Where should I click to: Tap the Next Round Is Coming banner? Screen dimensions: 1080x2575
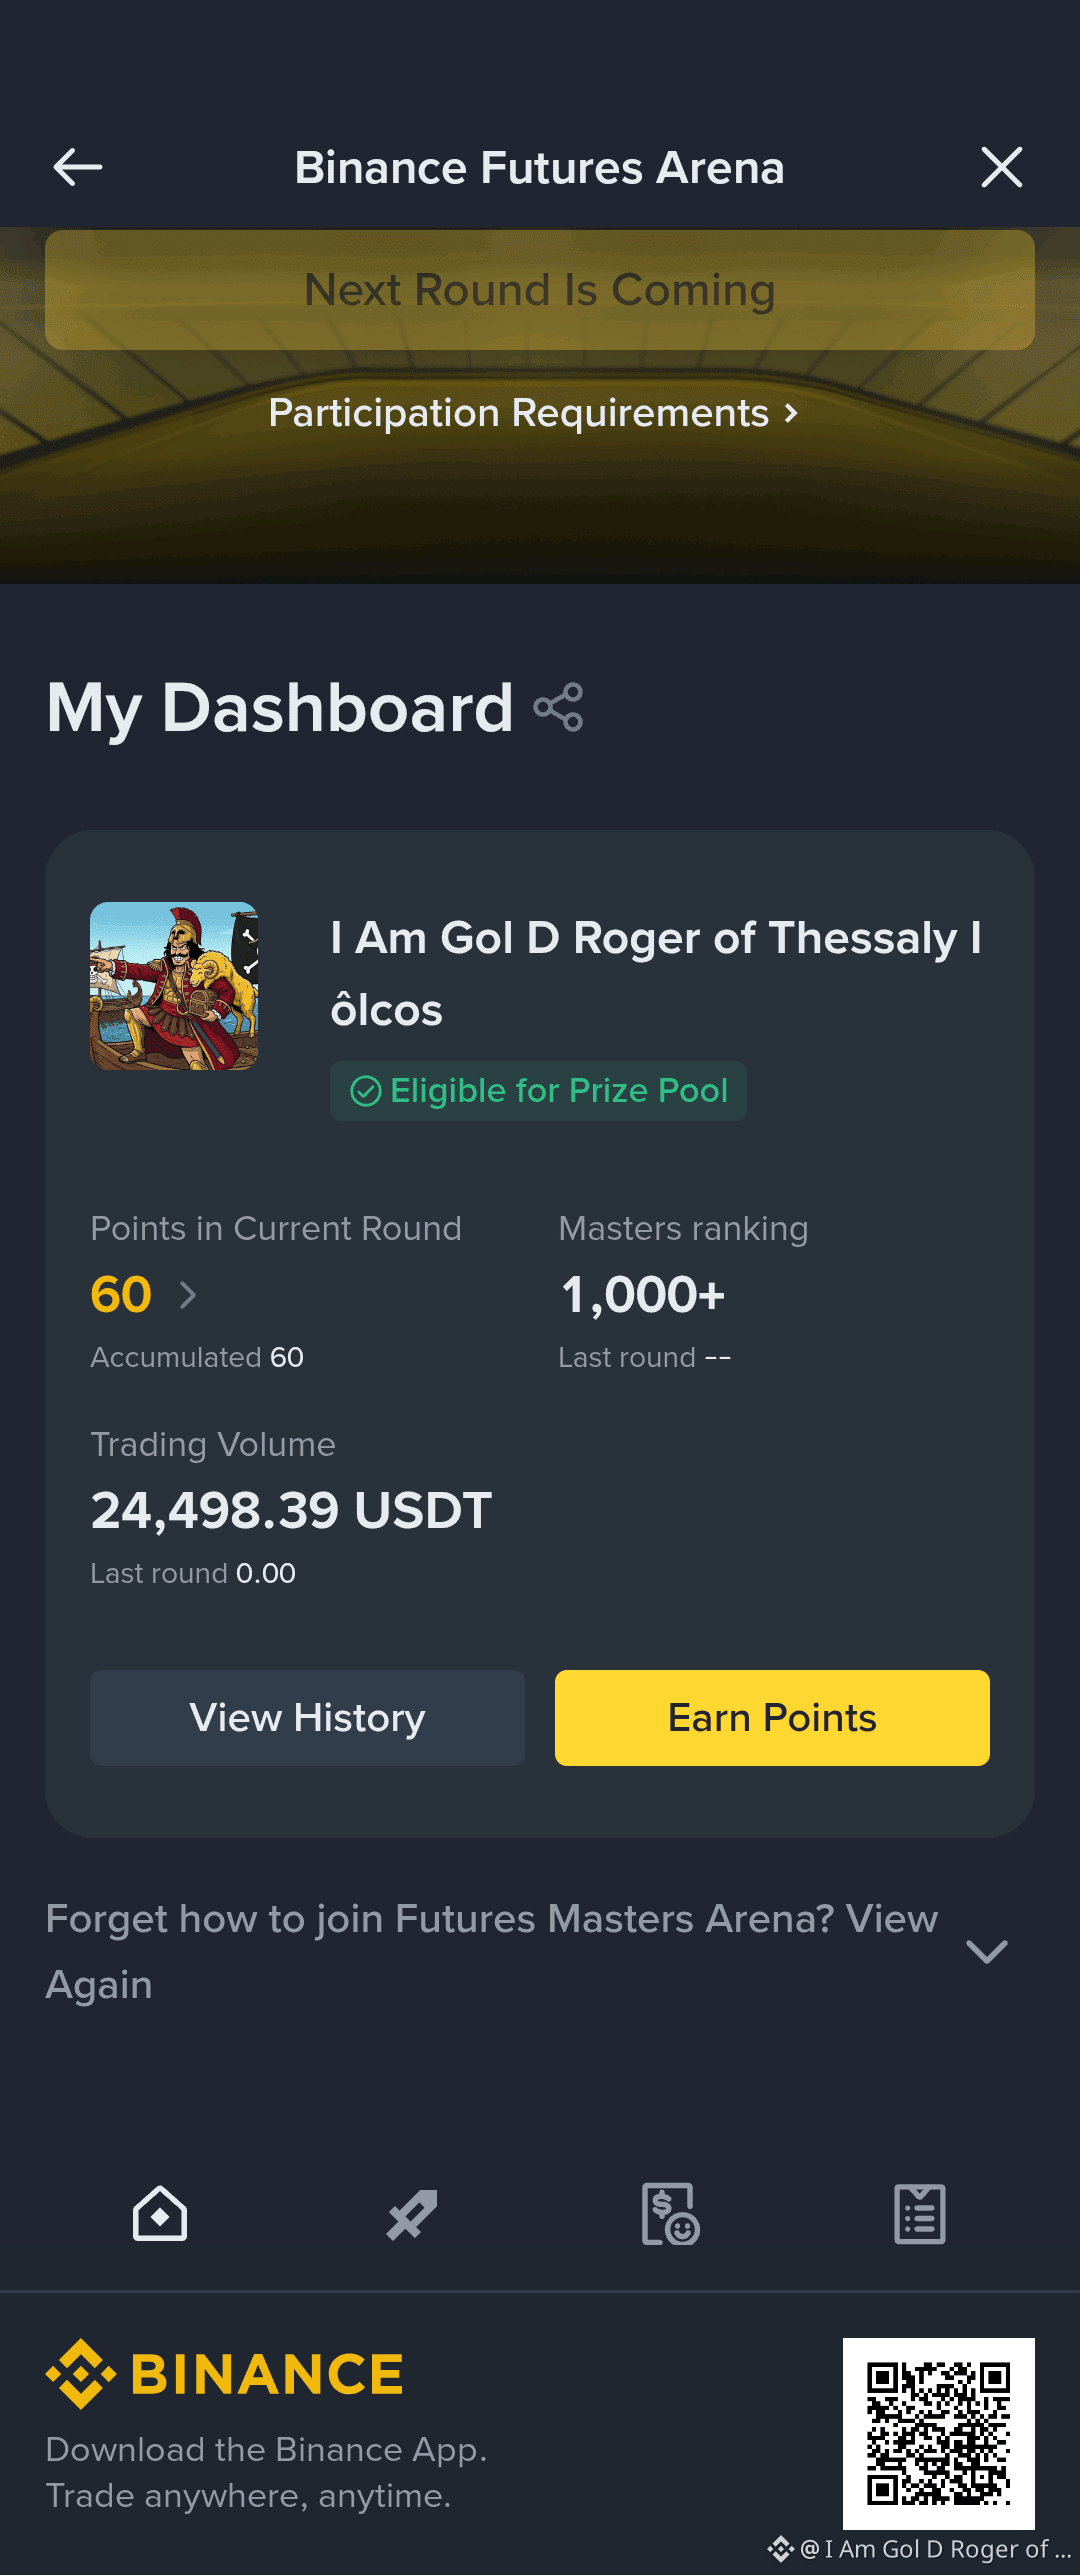pos(540,290)
